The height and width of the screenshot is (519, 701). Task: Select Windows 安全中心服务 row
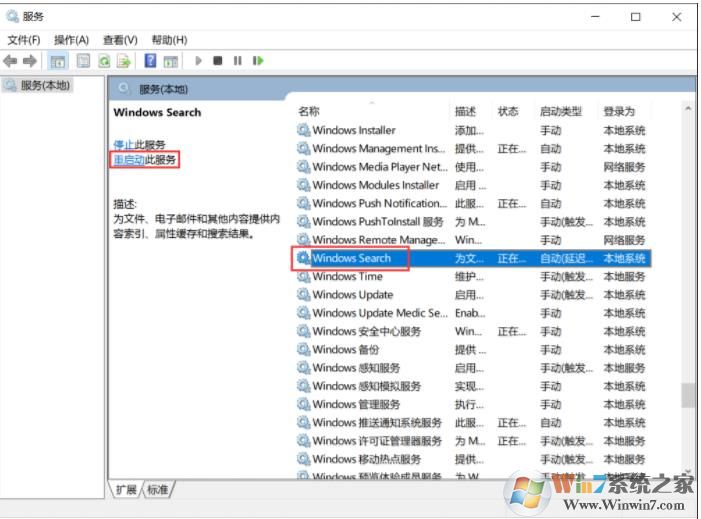[x=472, y=331]
